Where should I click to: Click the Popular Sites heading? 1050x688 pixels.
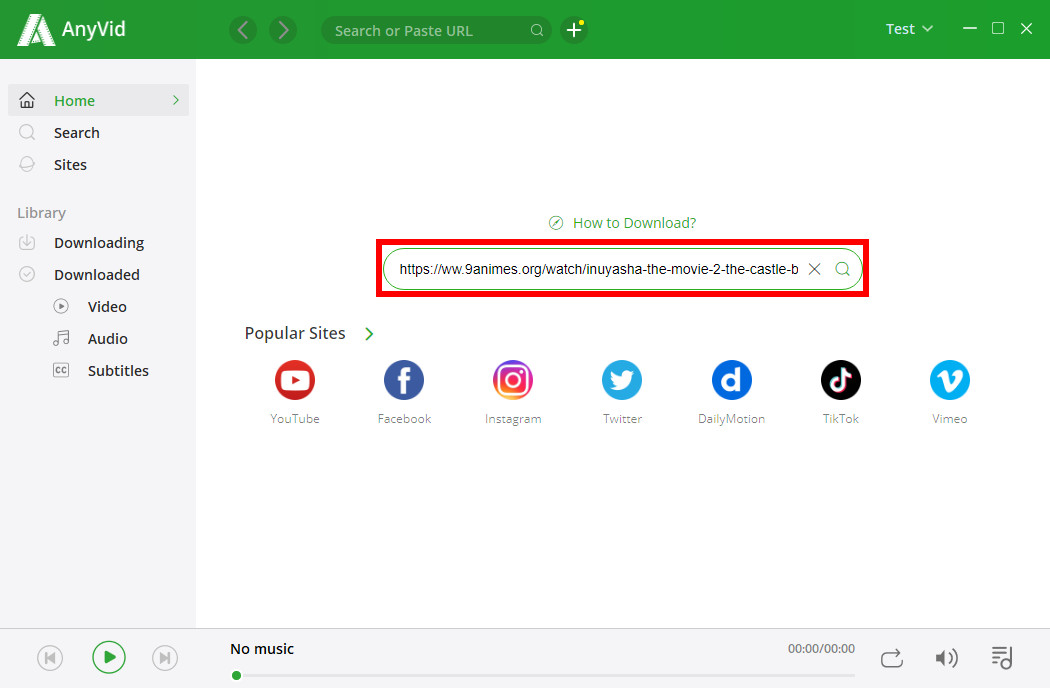295,333
